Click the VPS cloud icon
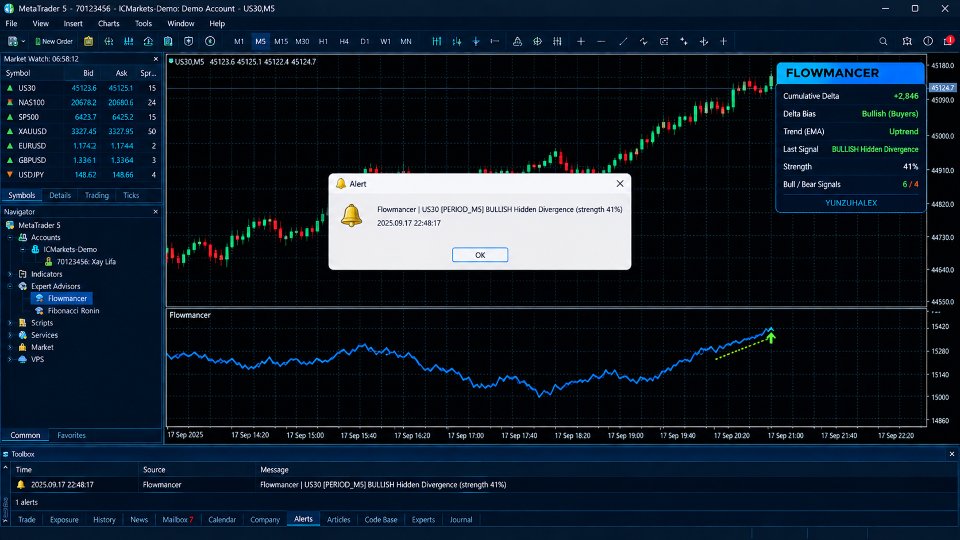960x540 pixels. 23,359
